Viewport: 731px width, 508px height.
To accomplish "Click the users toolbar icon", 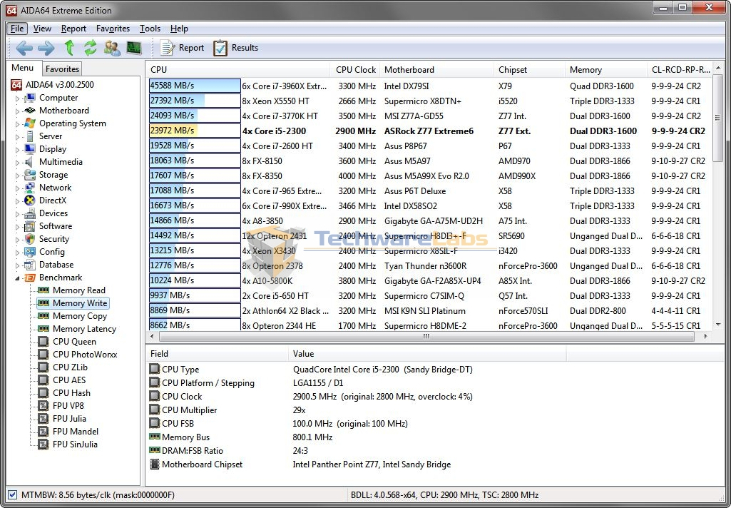I will click(112, 48).
